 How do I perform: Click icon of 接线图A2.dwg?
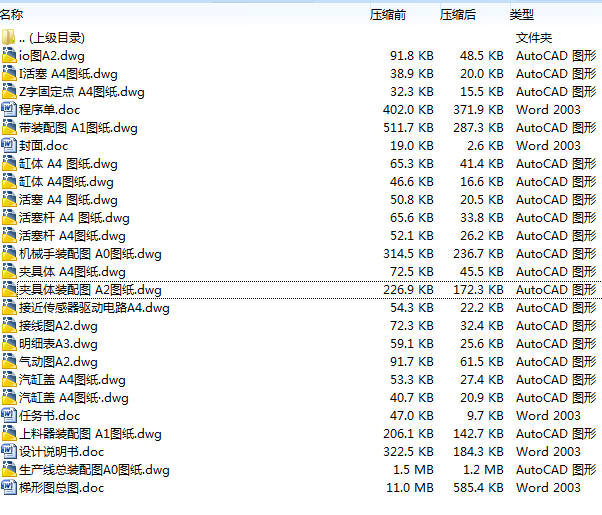[x=9, y=326]
